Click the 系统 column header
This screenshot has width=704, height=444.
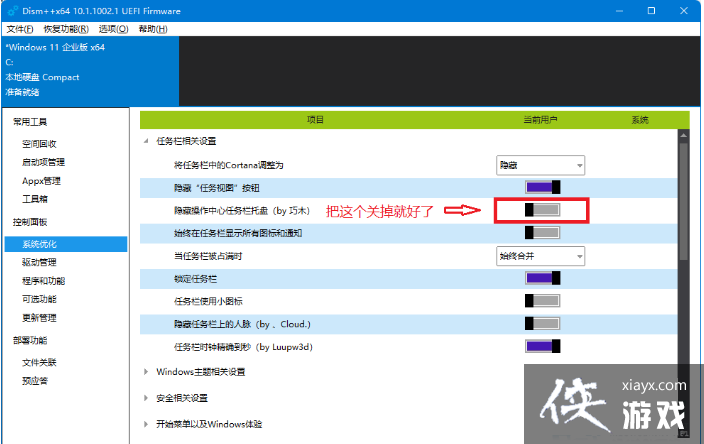640,120
